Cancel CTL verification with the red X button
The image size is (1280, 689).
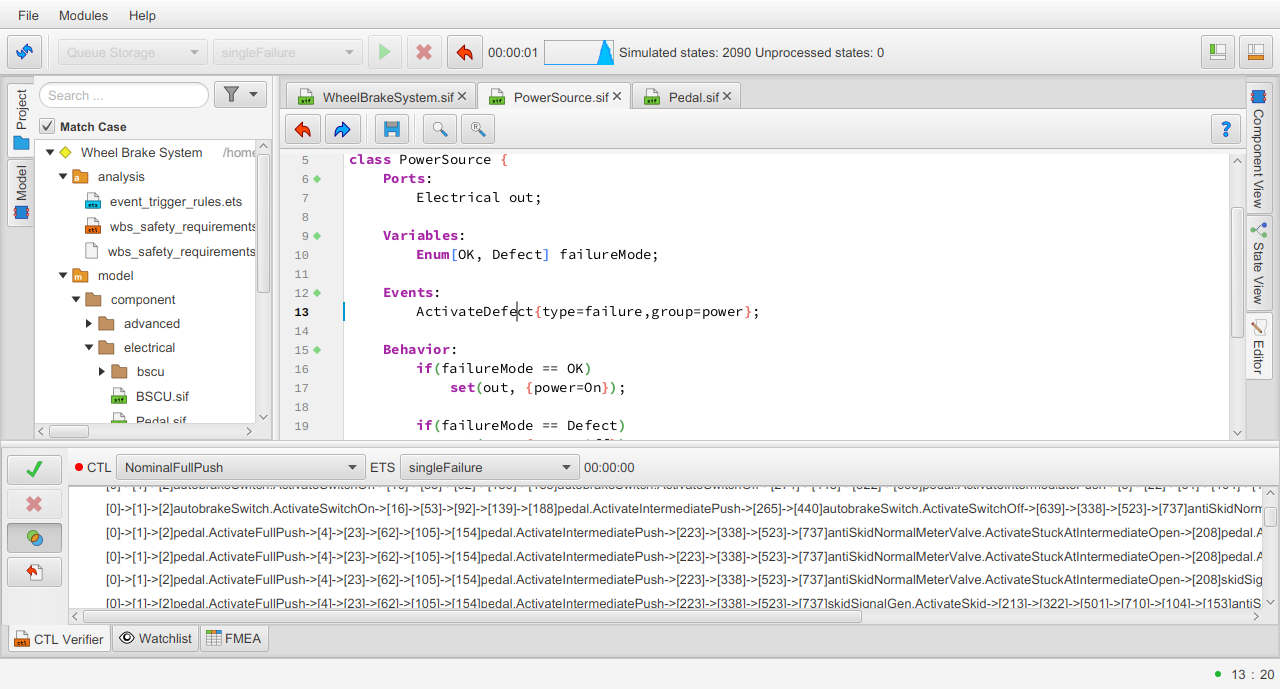coord(34,504)
